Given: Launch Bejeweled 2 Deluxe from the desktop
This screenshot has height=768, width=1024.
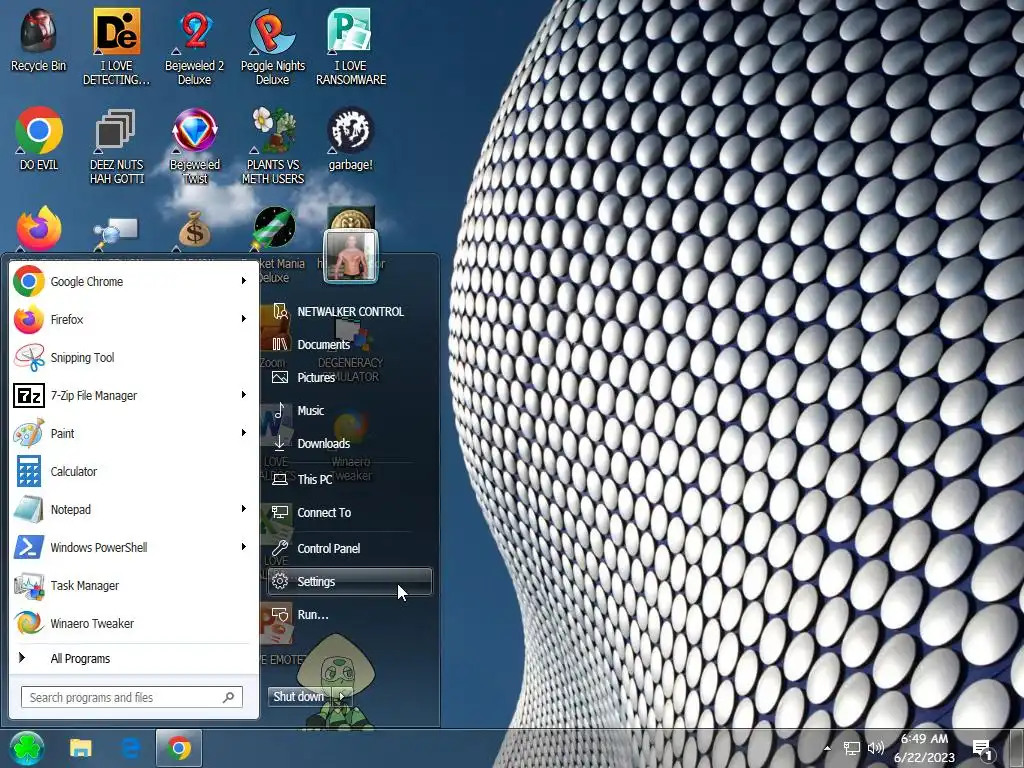Looking at the screenshot, I should pyautogui.click(x=195, y=47).
